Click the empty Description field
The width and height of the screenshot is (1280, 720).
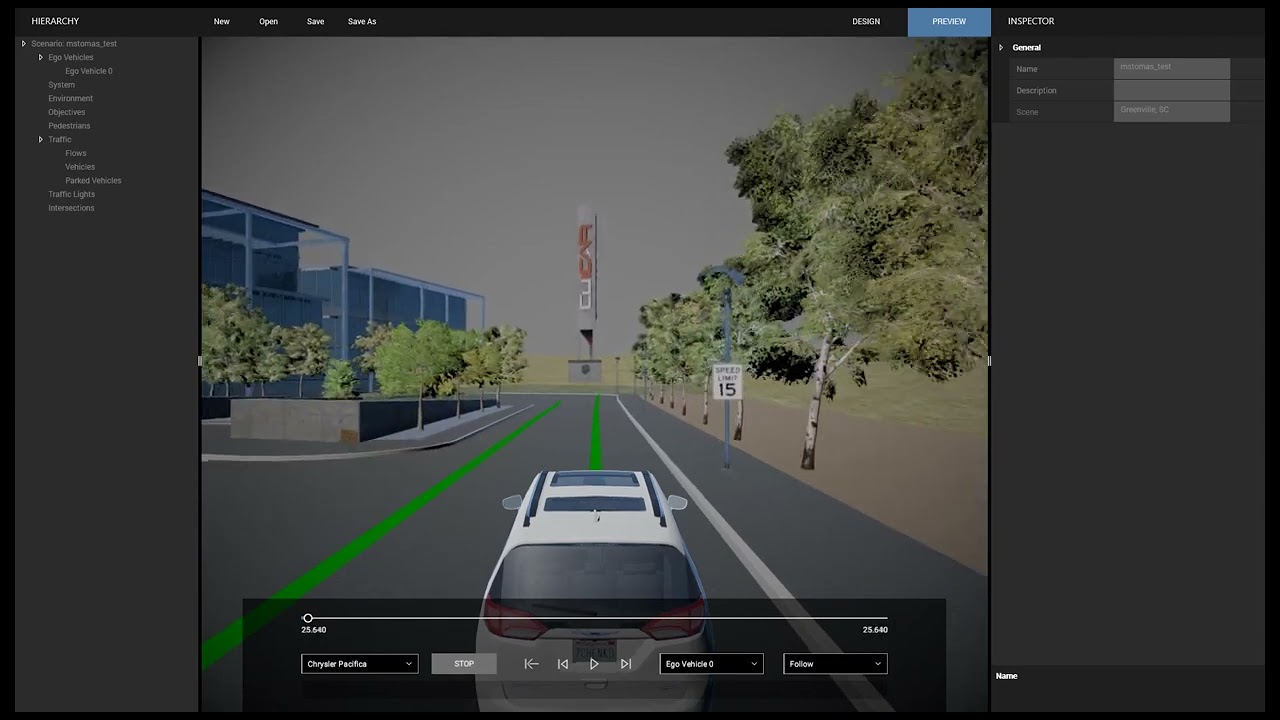1172,90
